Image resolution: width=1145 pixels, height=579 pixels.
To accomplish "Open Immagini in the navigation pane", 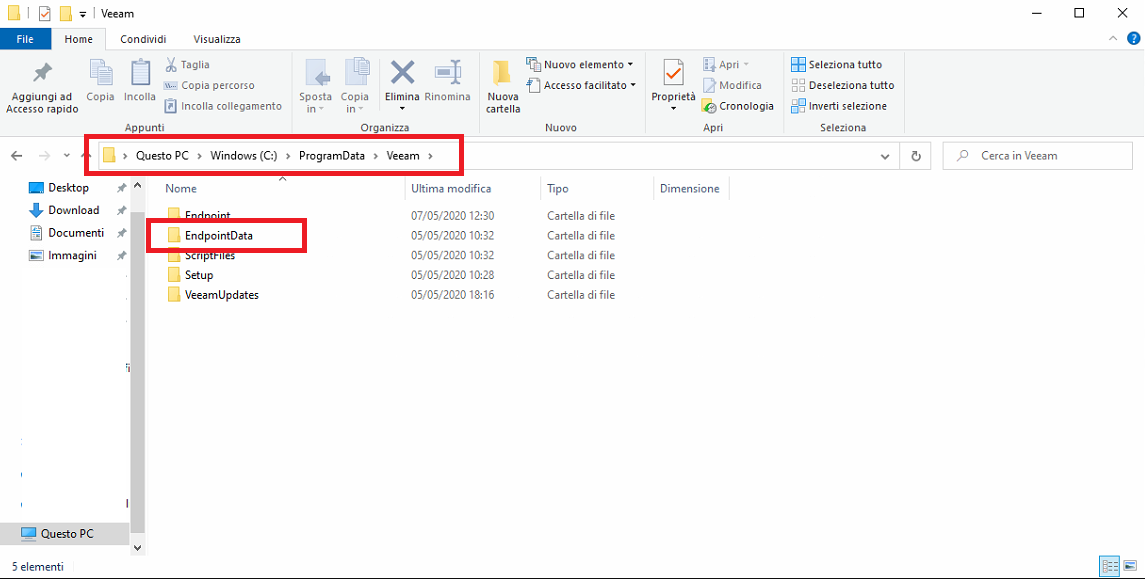I will point(72,256).
